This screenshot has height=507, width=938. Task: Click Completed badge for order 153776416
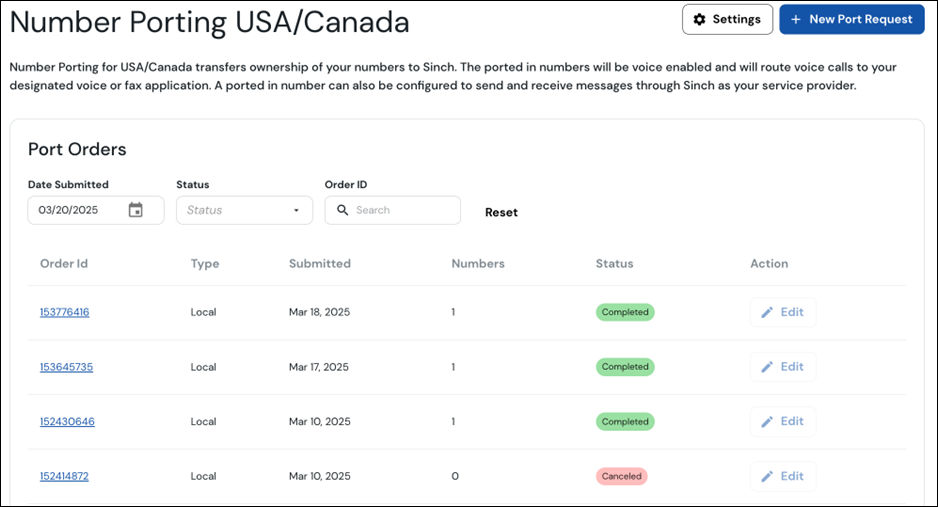[625, 312]
